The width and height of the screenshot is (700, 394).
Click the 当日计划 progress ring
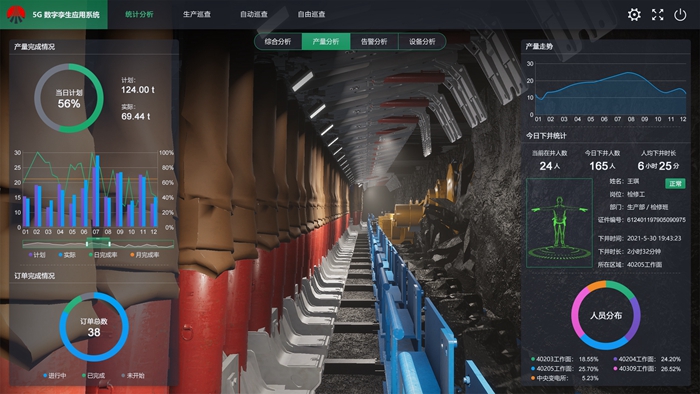click(69, 98)
